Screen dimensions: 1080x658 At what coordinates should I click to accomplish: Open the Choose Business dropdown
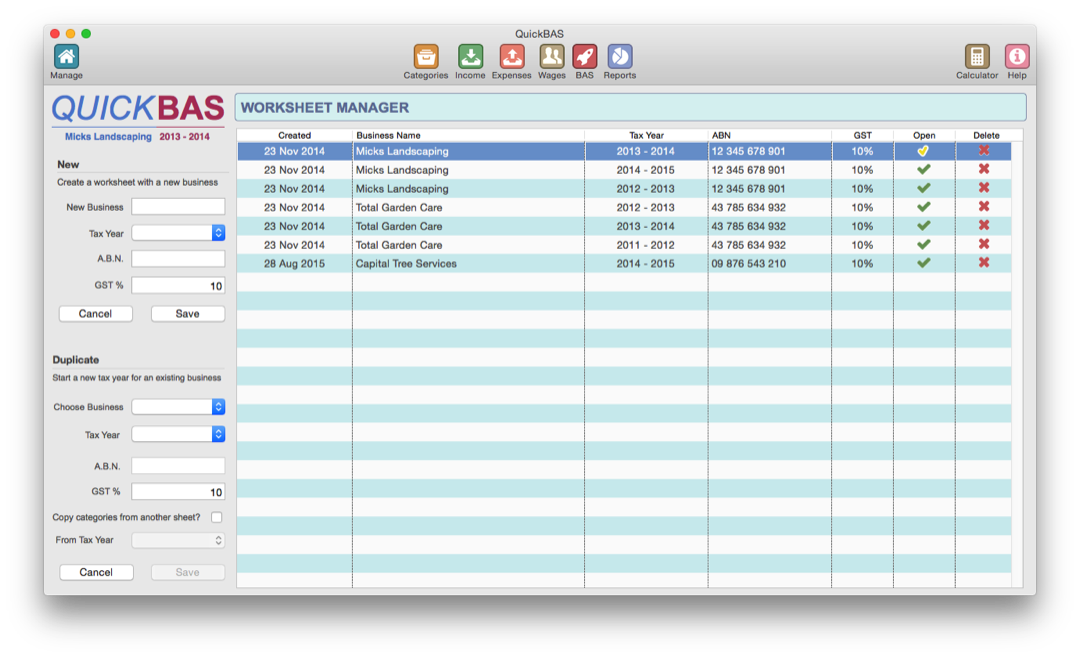pos(178,407)
